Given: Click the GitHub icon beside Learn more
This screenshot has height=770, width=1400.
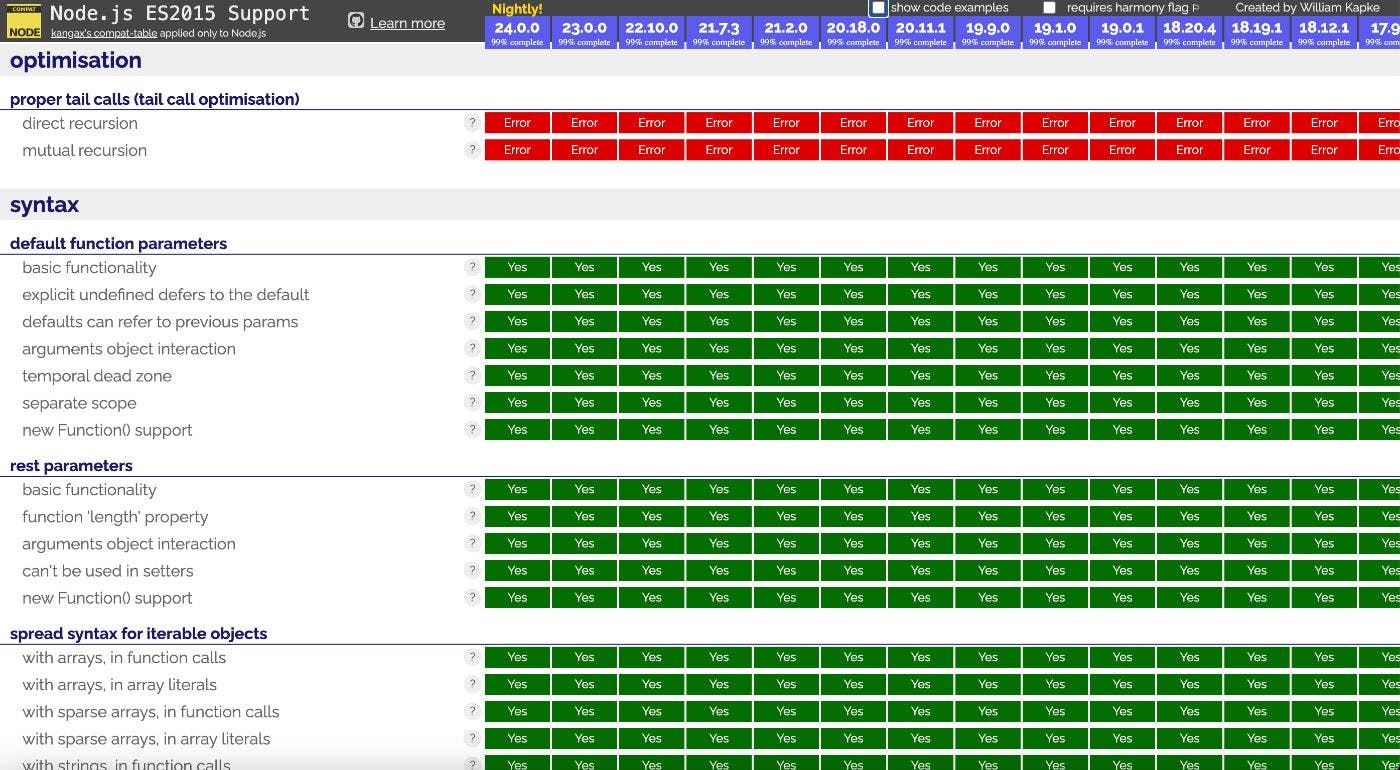Looking at the screenshot, I should tap(356, 21).
